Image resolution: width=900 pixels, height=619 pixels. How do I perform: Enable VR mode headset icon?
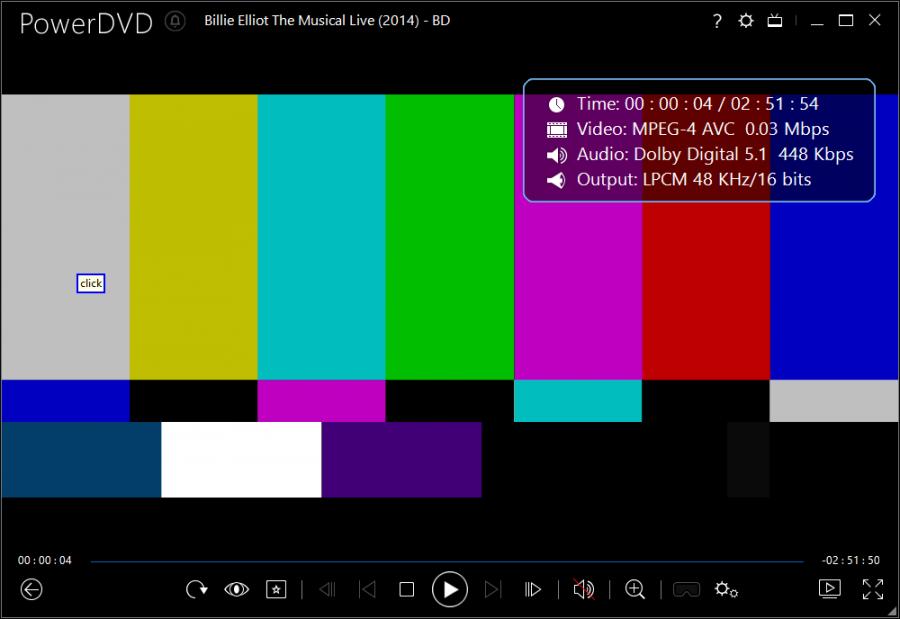686,589
